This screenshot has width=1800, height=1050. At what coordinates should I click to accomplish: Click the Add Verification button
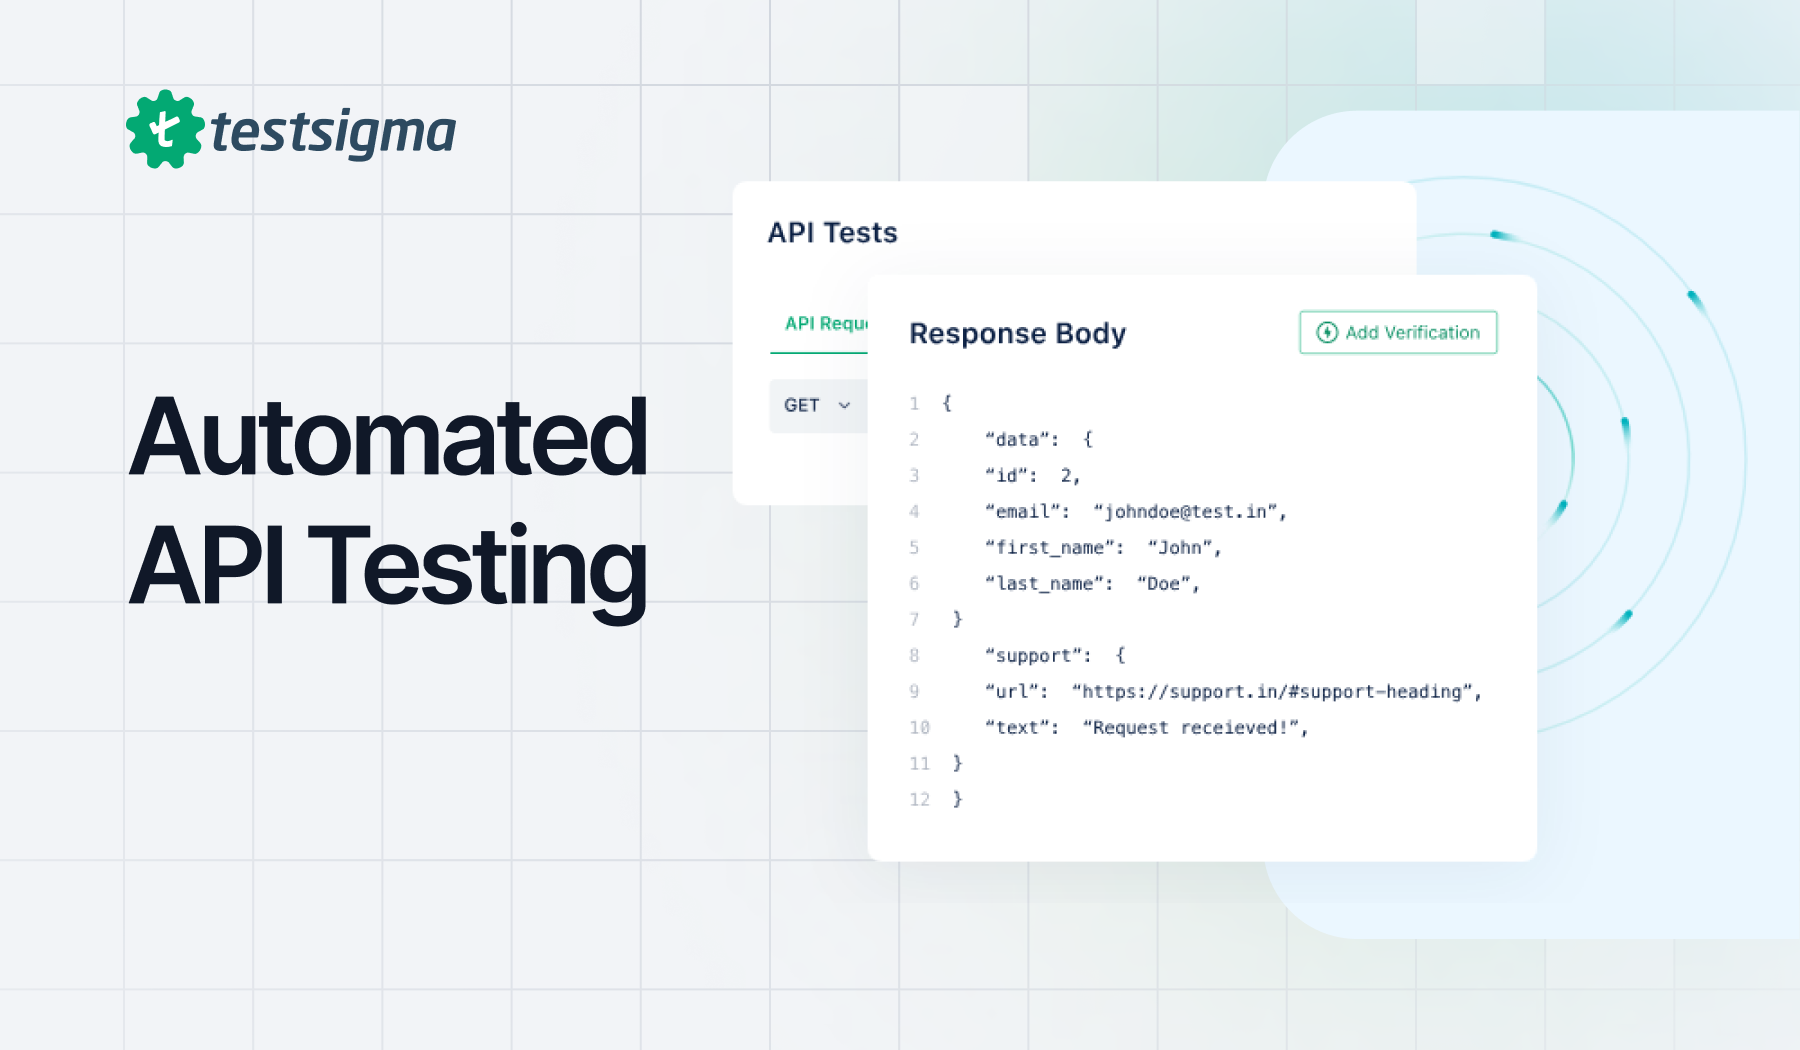tap(1396, 332)
